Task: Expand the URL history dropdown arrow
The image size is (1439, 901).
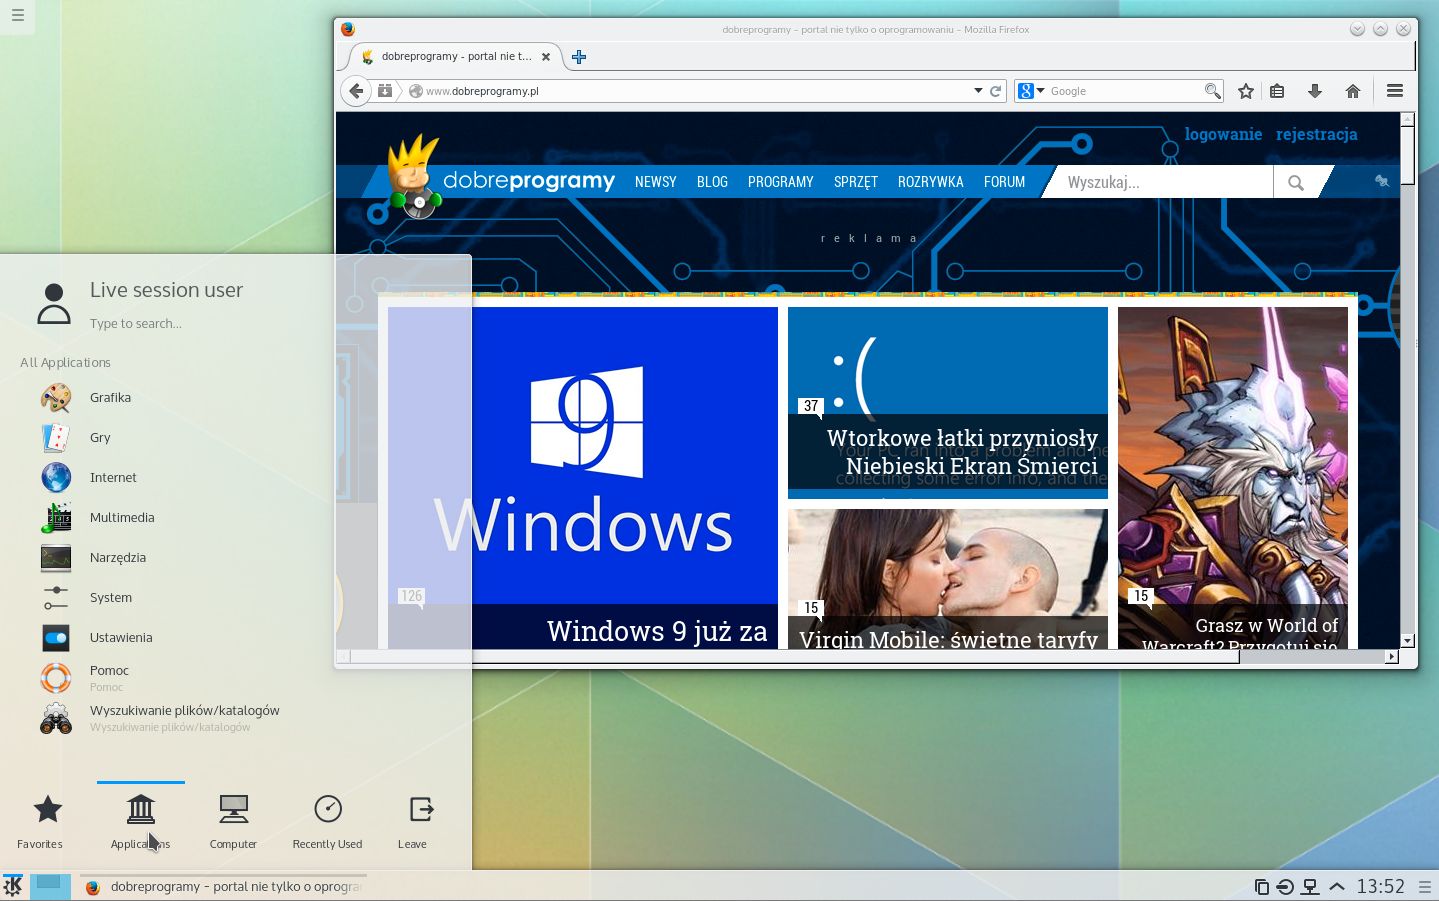Action: [x=978, y=91]
